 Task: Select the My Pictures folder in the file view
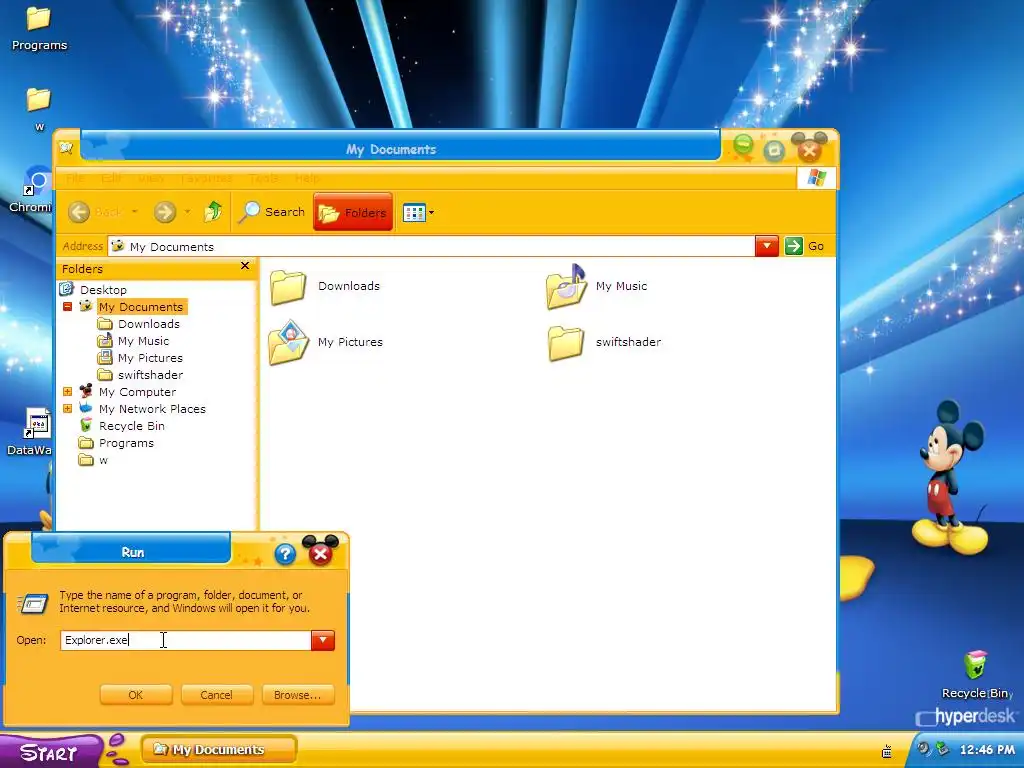[x=326, y=342]
